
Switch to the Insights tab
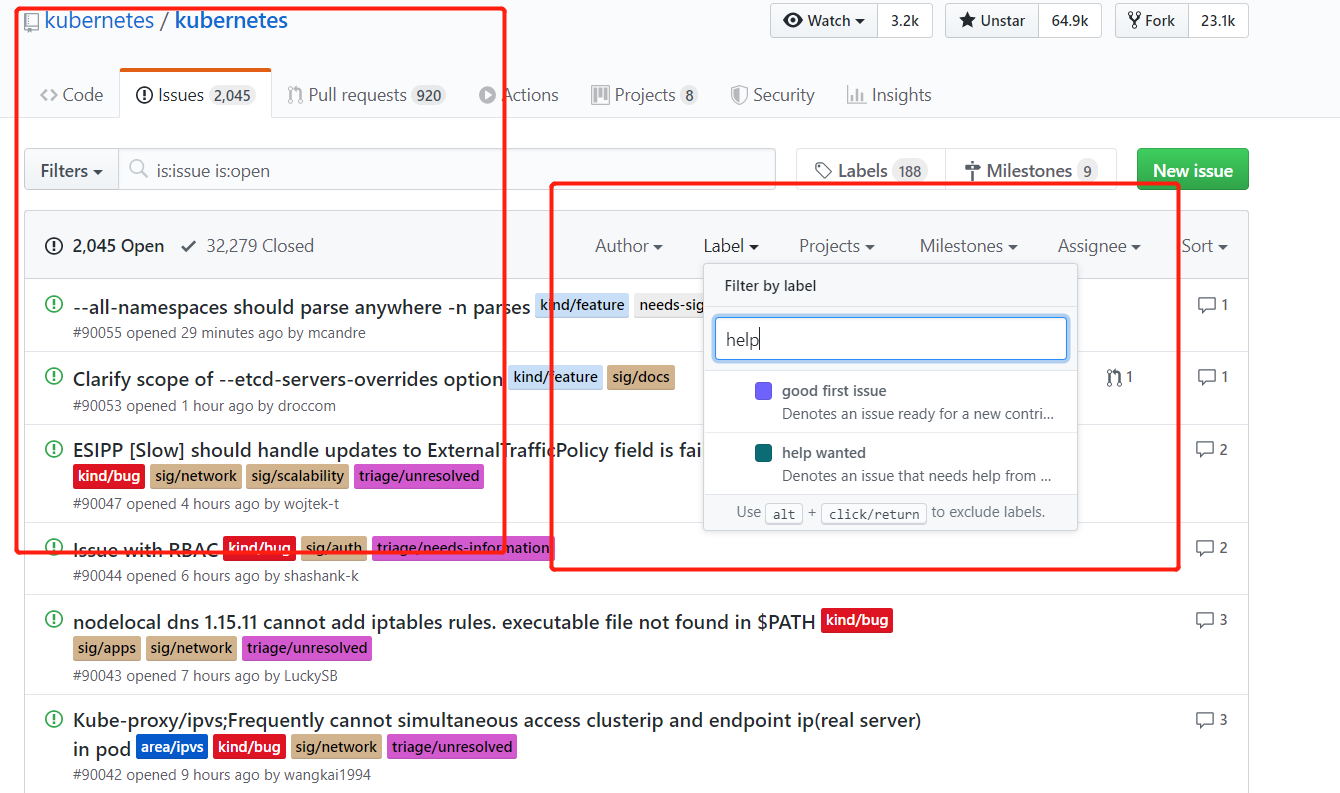click(x=889, y=95)
